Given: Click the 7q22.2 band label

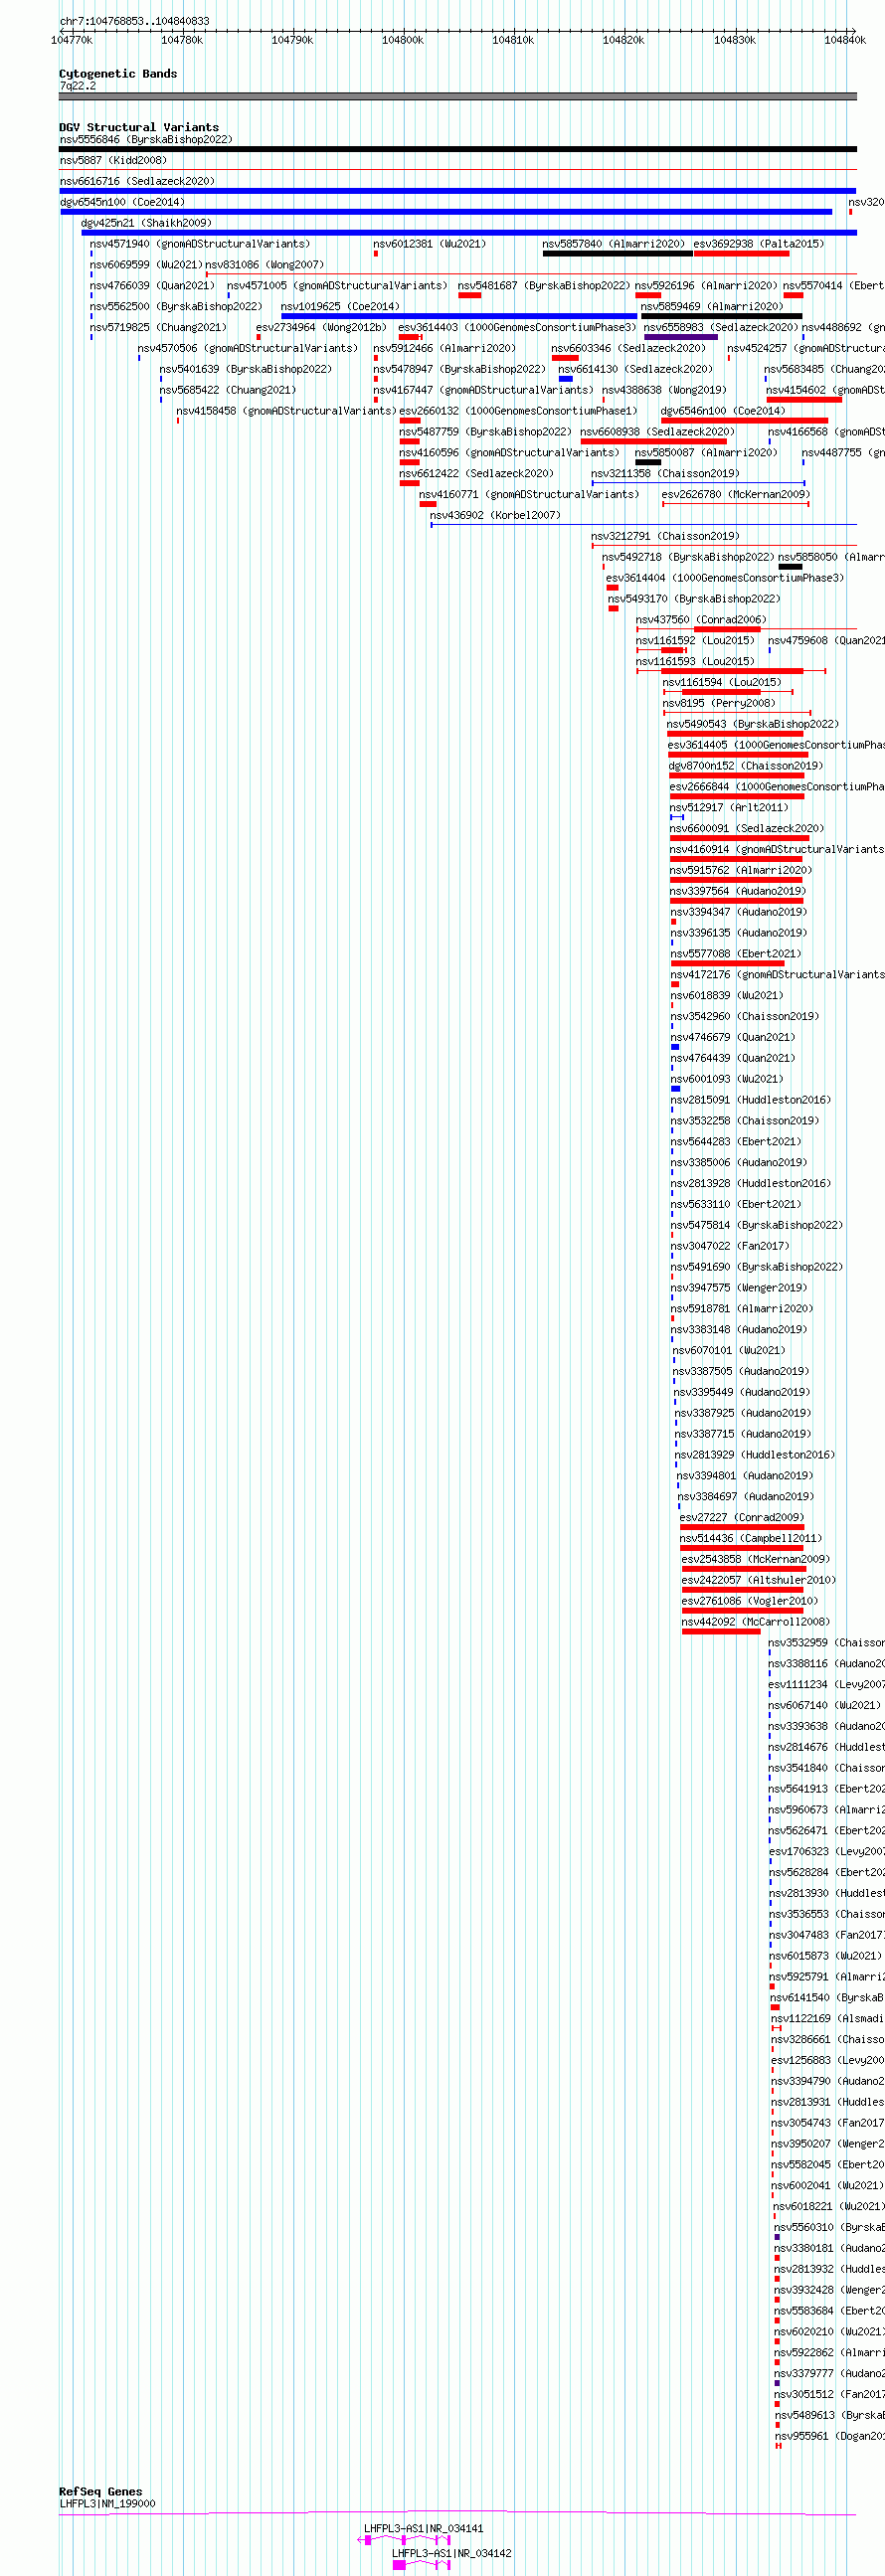Looking at the screenshot, I should [78, 86].
